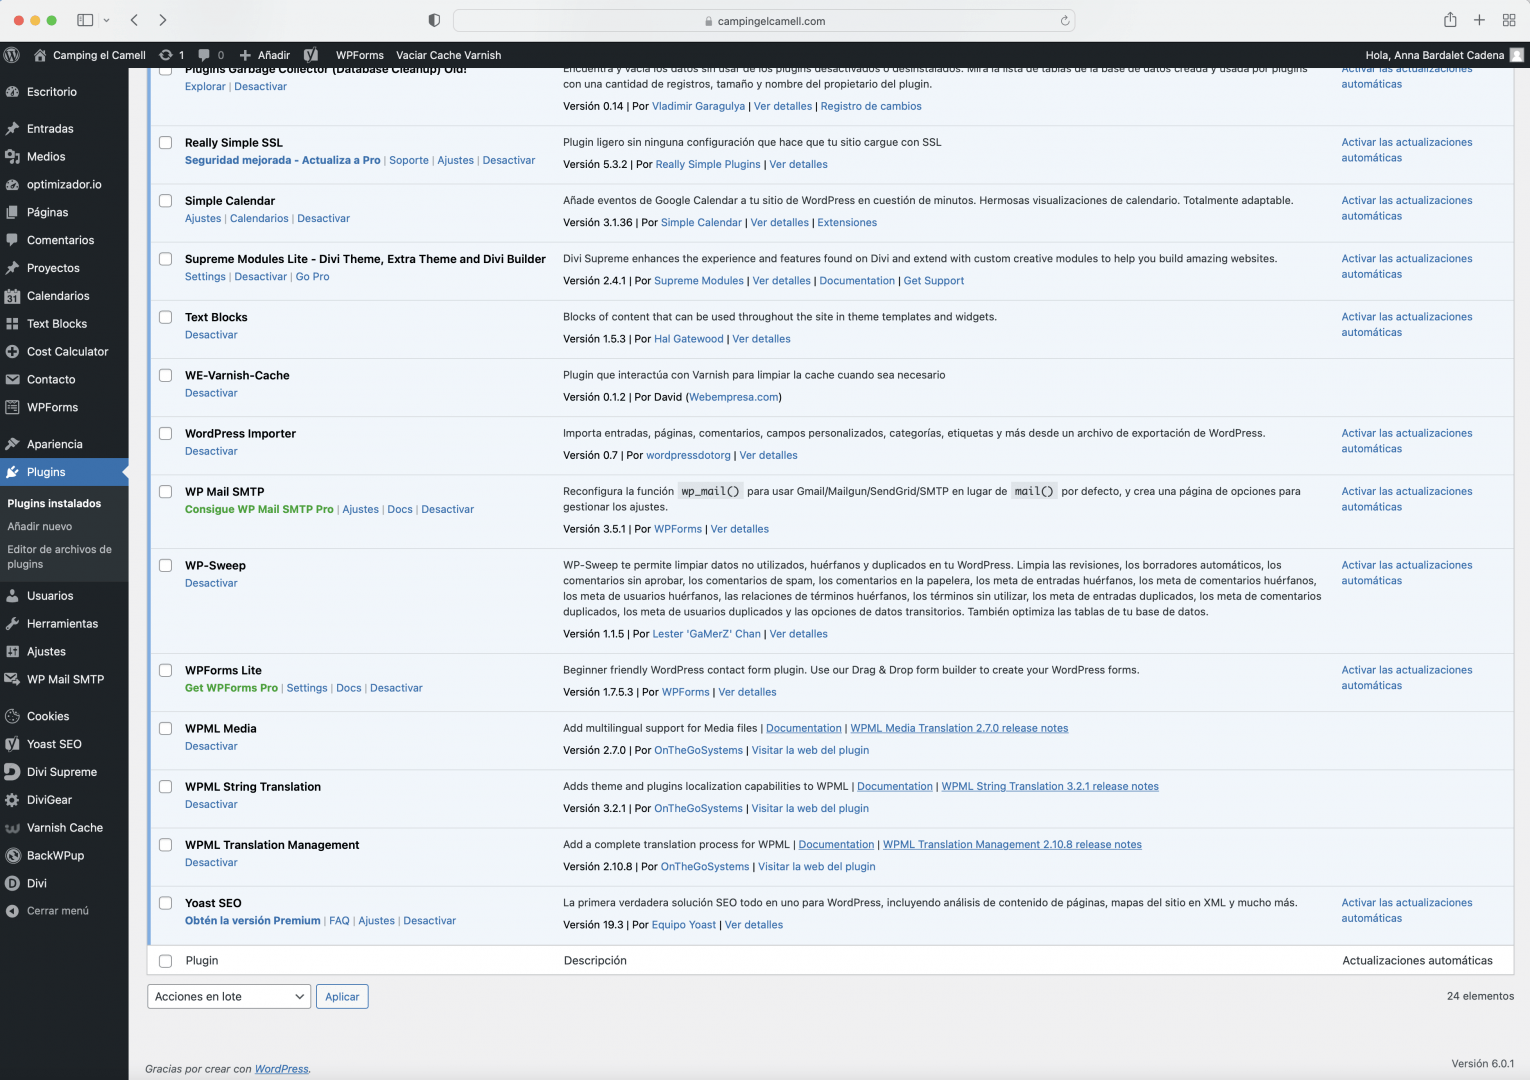Check the Simple Calendar checkbox
The width and height of the screenshot is (1530, 1080).
tap(166, 201)
